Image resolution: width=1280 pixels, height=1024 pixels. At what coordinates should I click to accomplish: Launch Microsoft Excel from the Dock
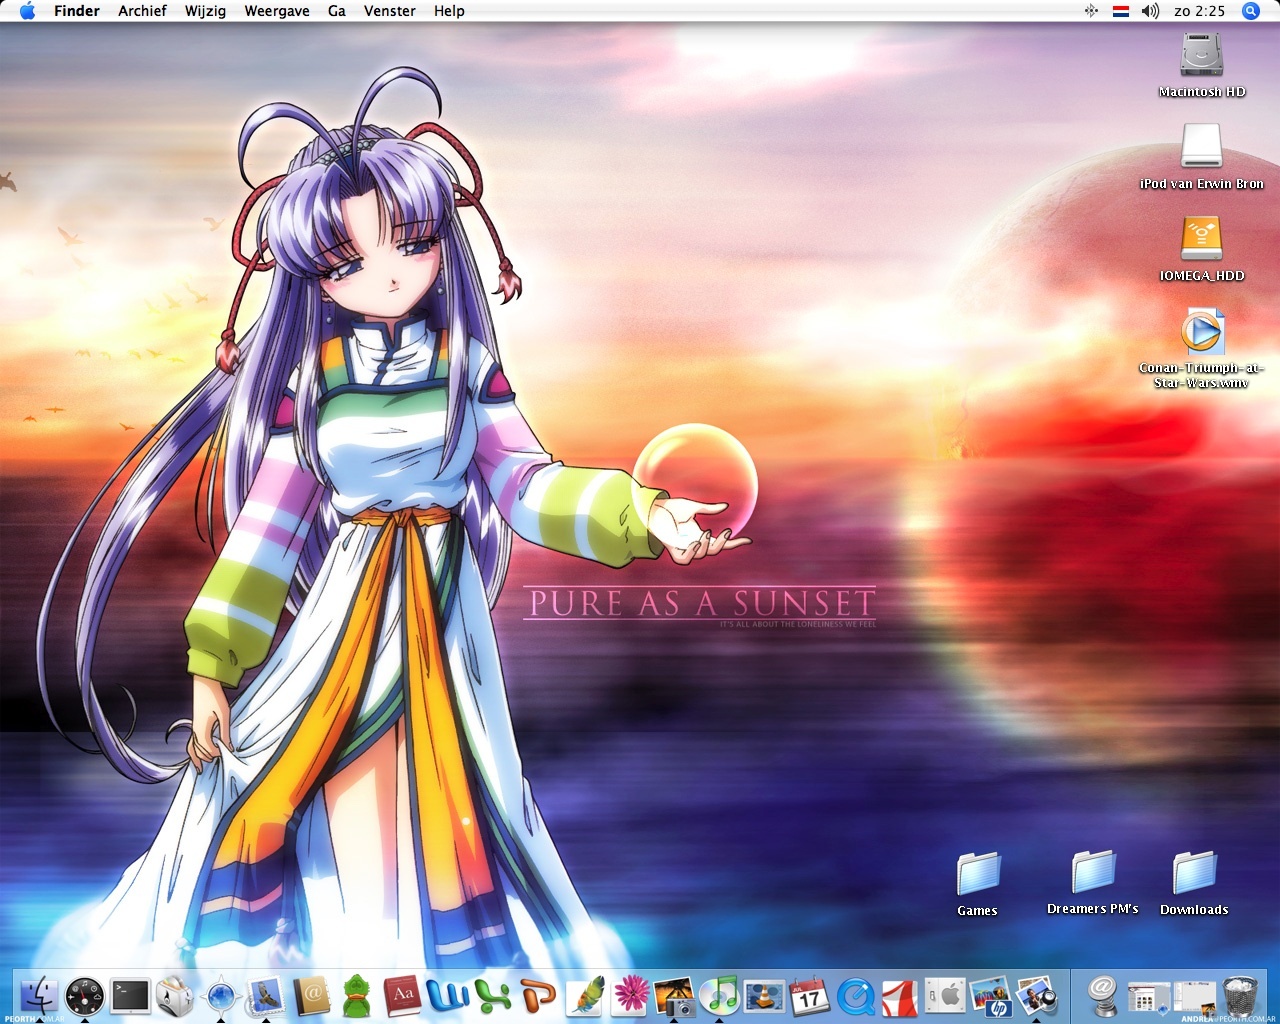pos(494,996)
